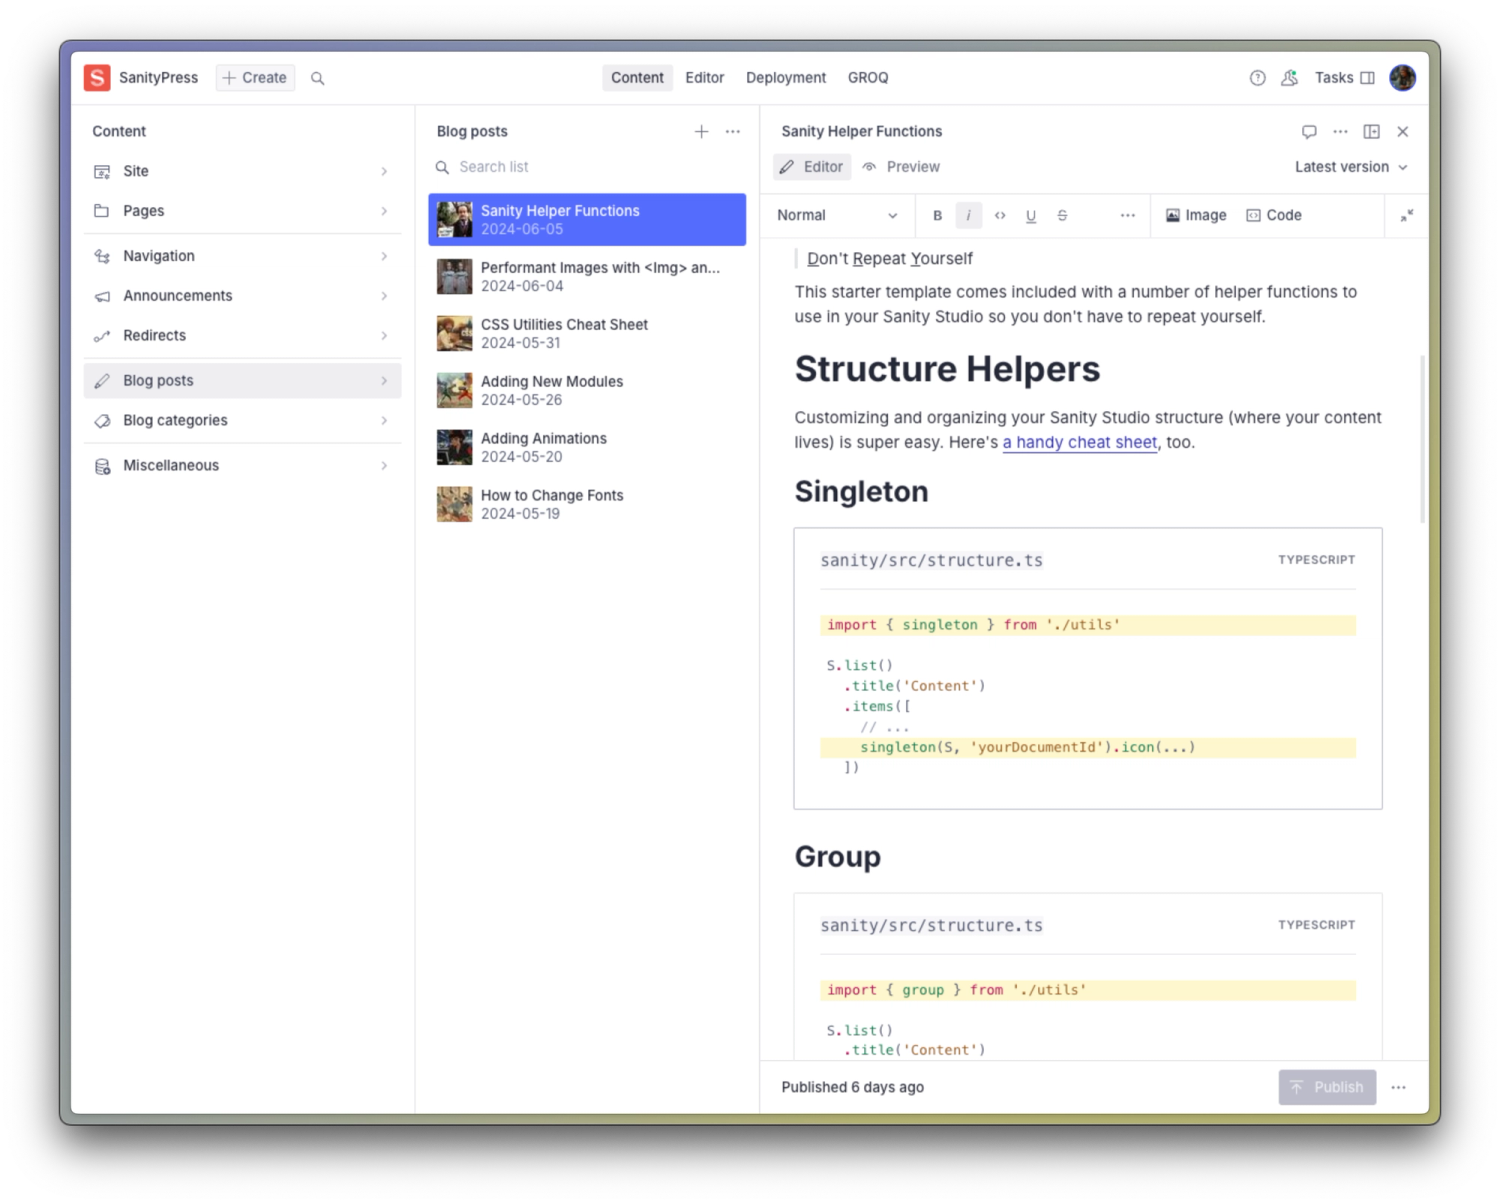Toggle bold formatting
Image resolution: width=1500 pixels, height=1204 pixels.
point(937,215)
